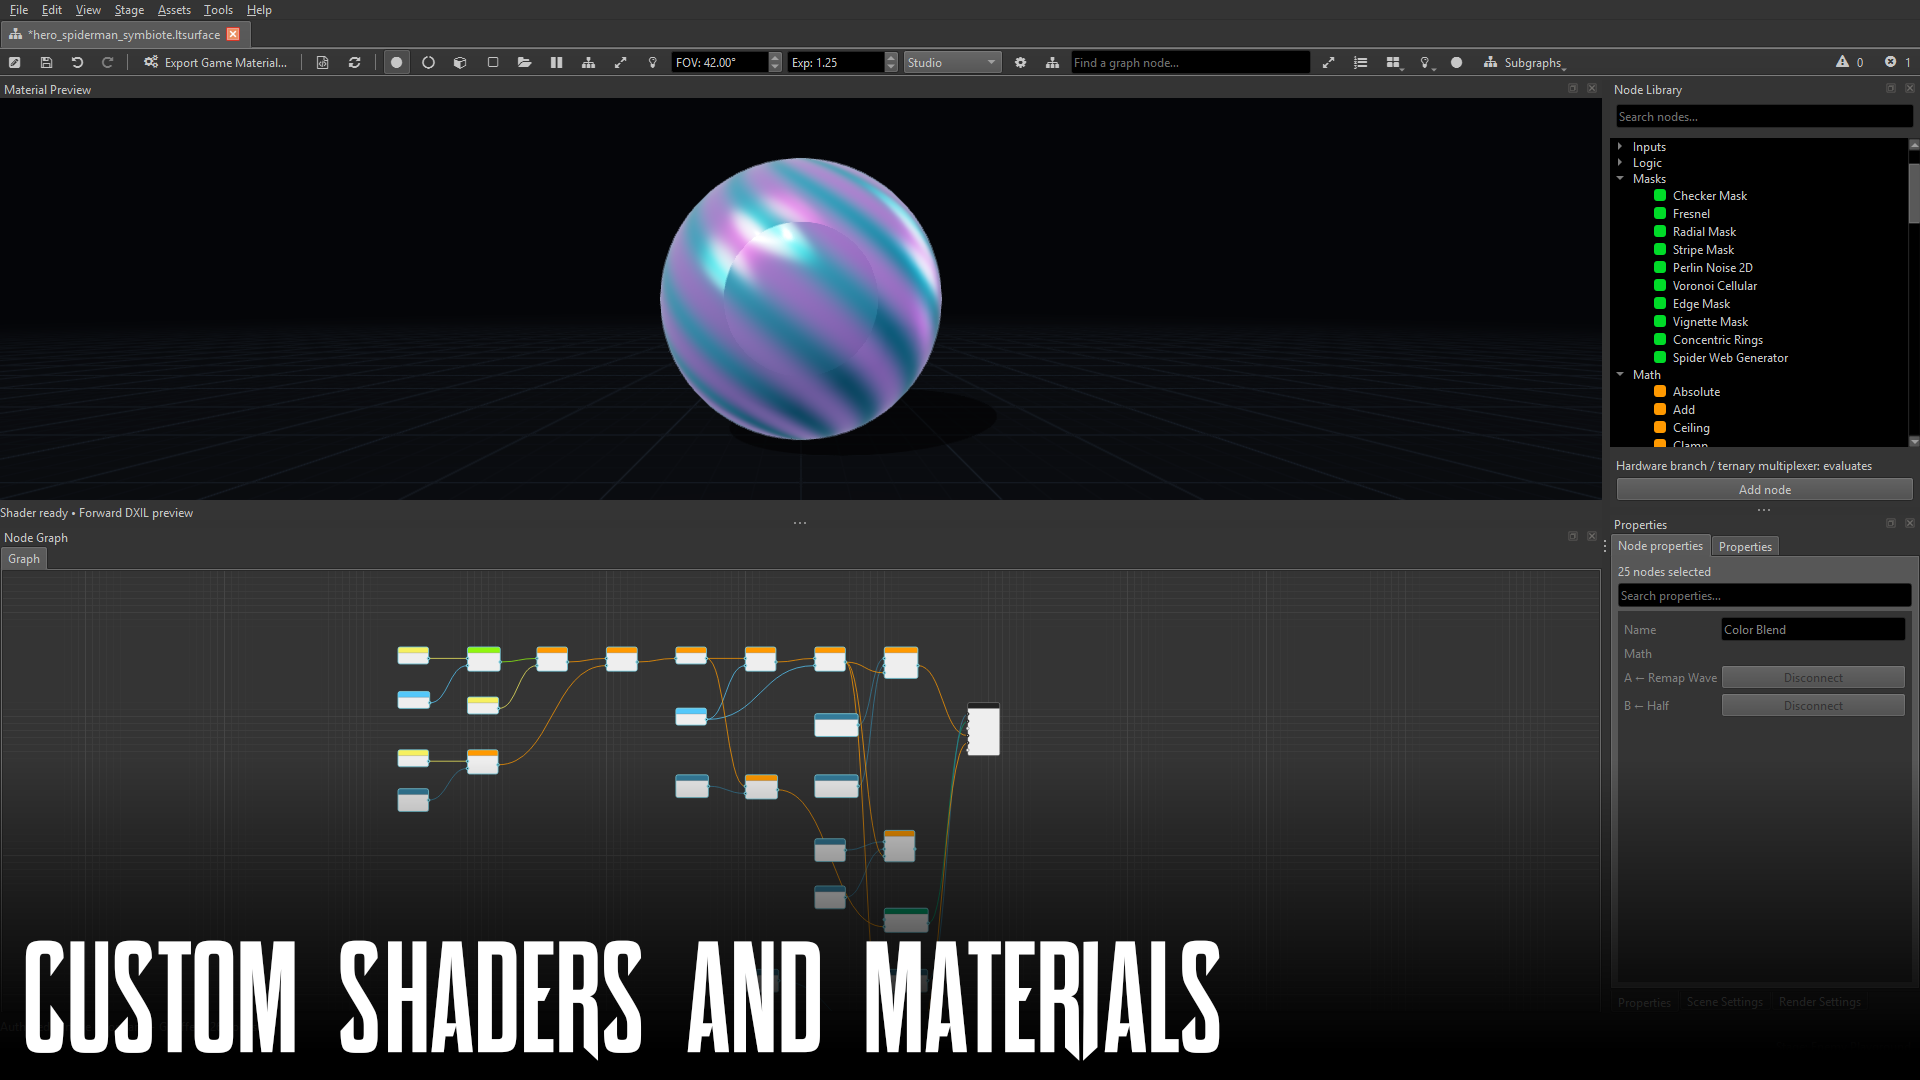This screenshot has height=1080, width=1920.
Task: Expand the Inputs category in Node Library
Action: click(1620, 146)
